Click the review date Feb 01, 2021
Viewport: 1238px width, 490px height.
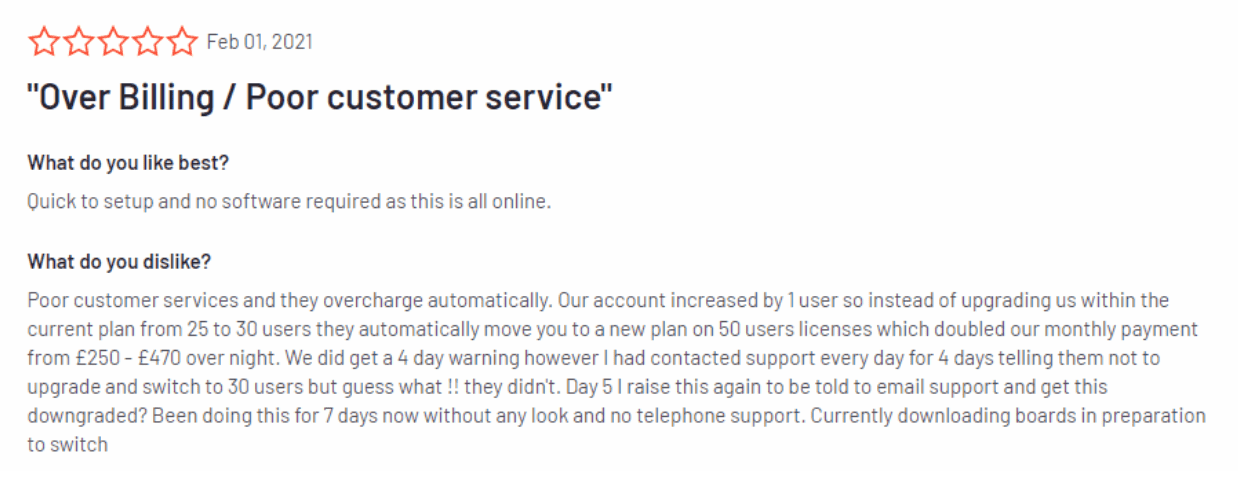259,42
